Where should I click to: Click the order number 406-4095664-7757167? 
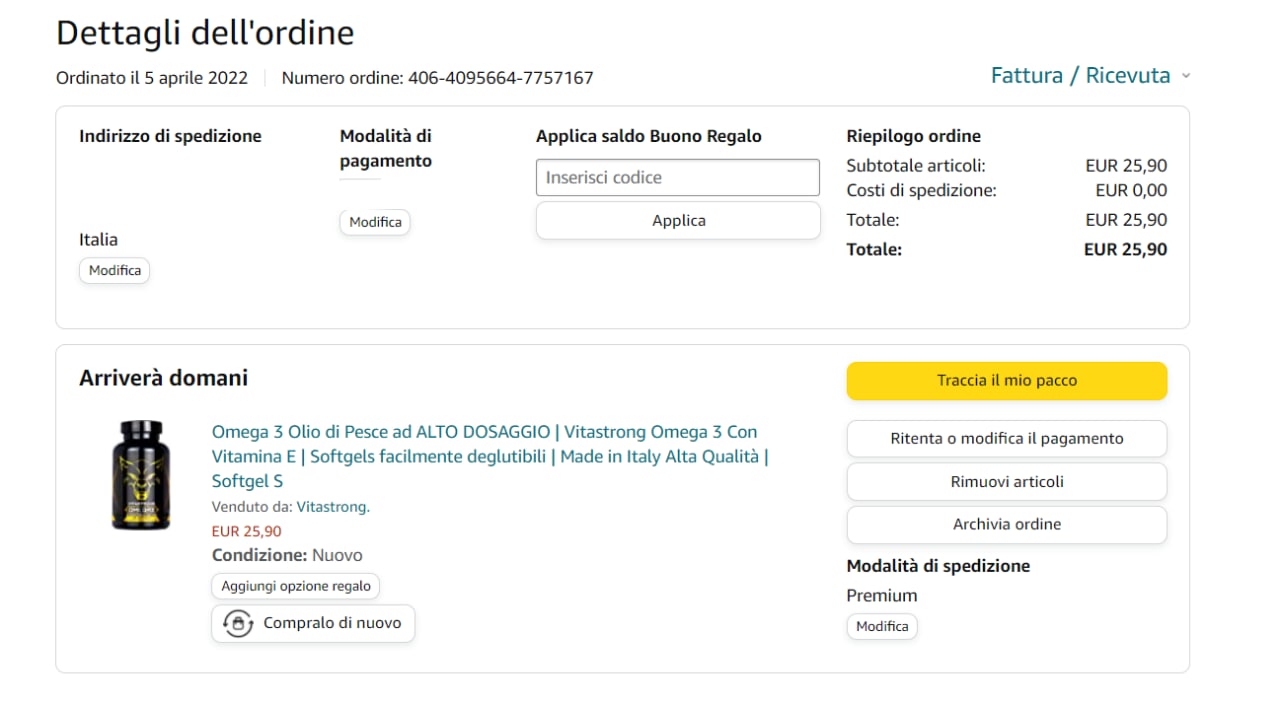pos(500,78)
